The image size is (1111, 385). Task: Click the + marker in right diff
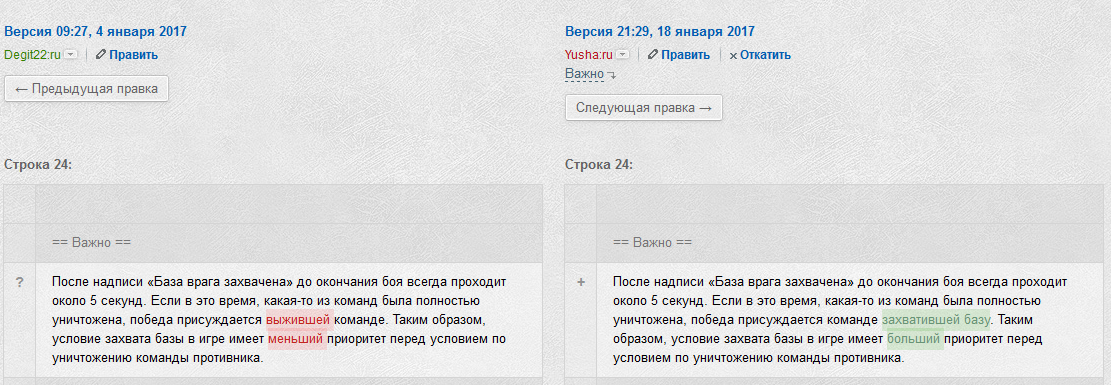pyautogui.click(x=581, y=282)
